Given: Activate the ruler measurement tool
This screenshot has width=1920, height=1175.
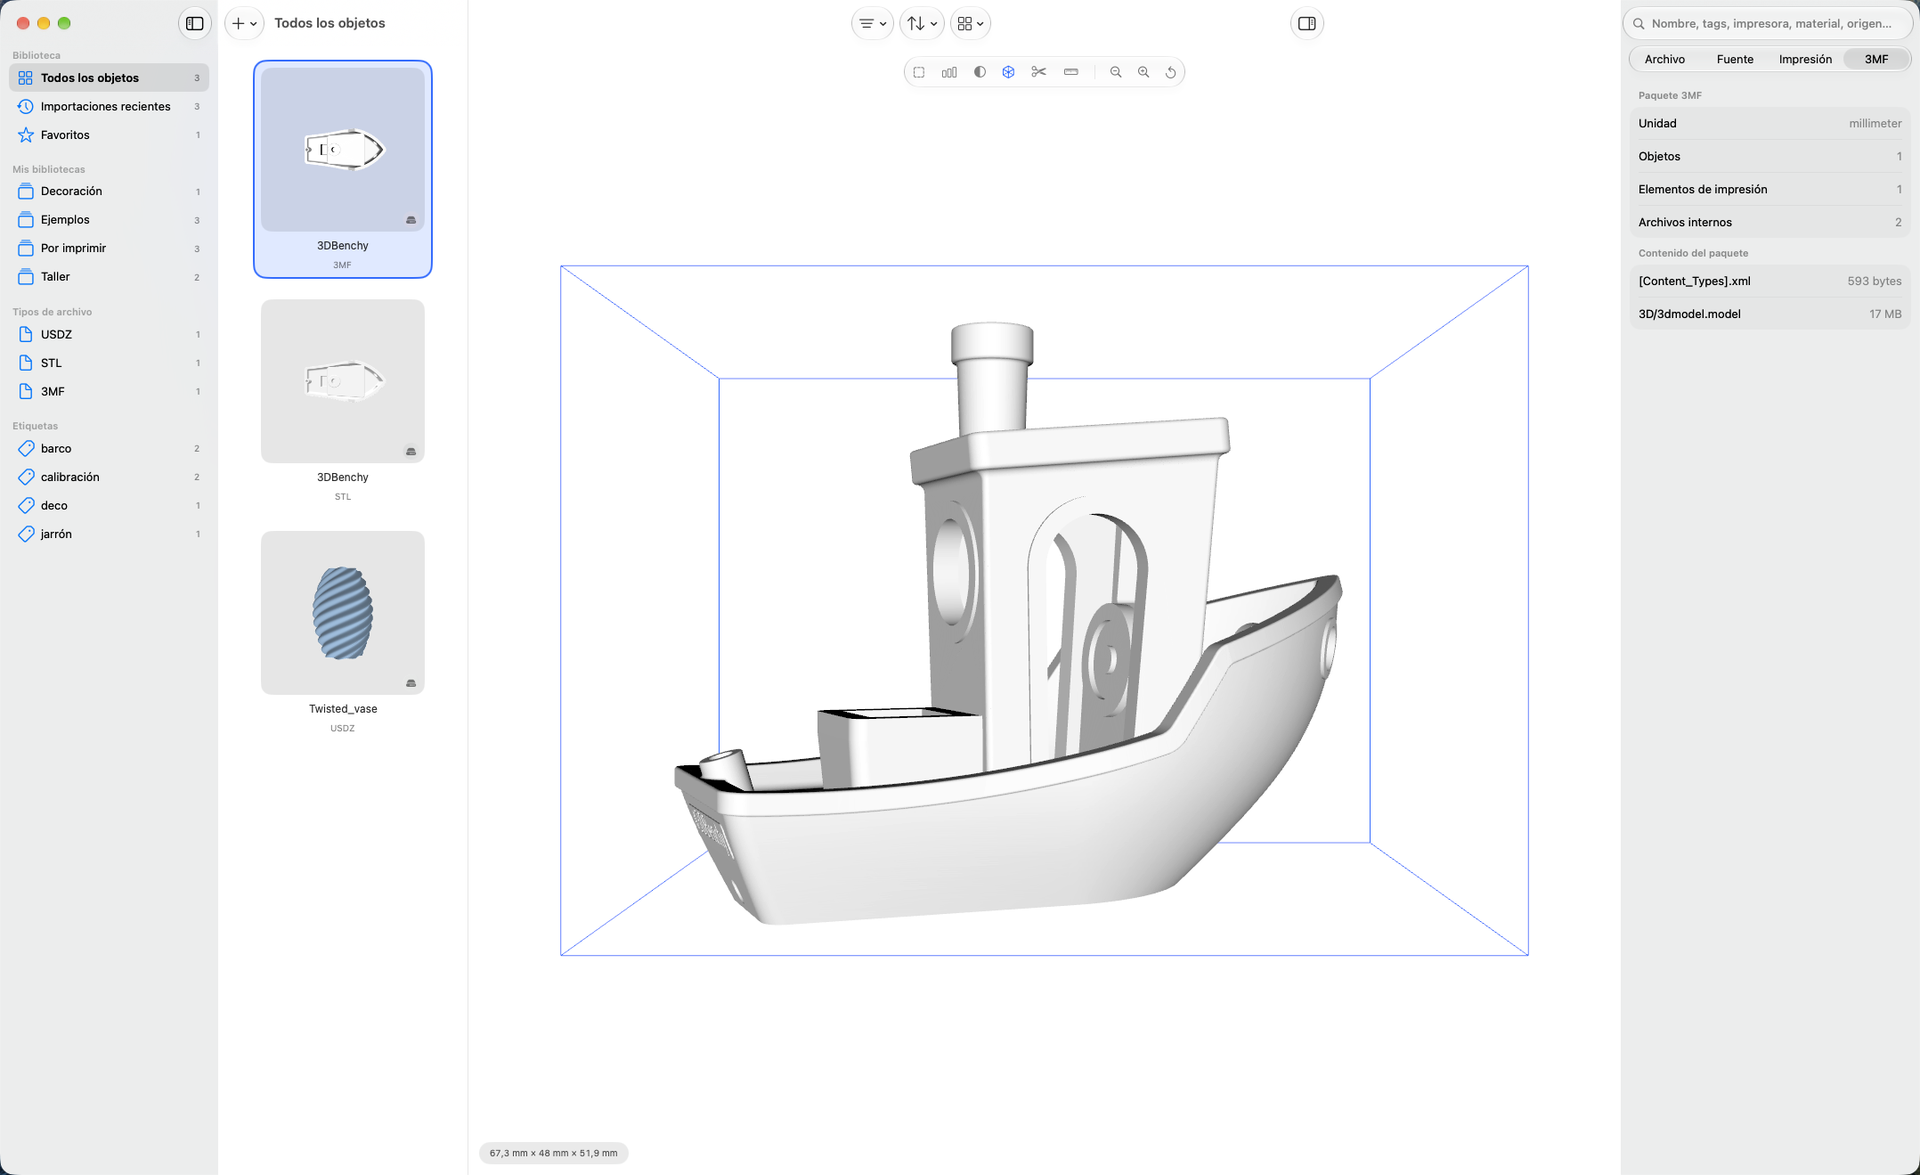Looking at the screenshot, I should pos(1071,72).
